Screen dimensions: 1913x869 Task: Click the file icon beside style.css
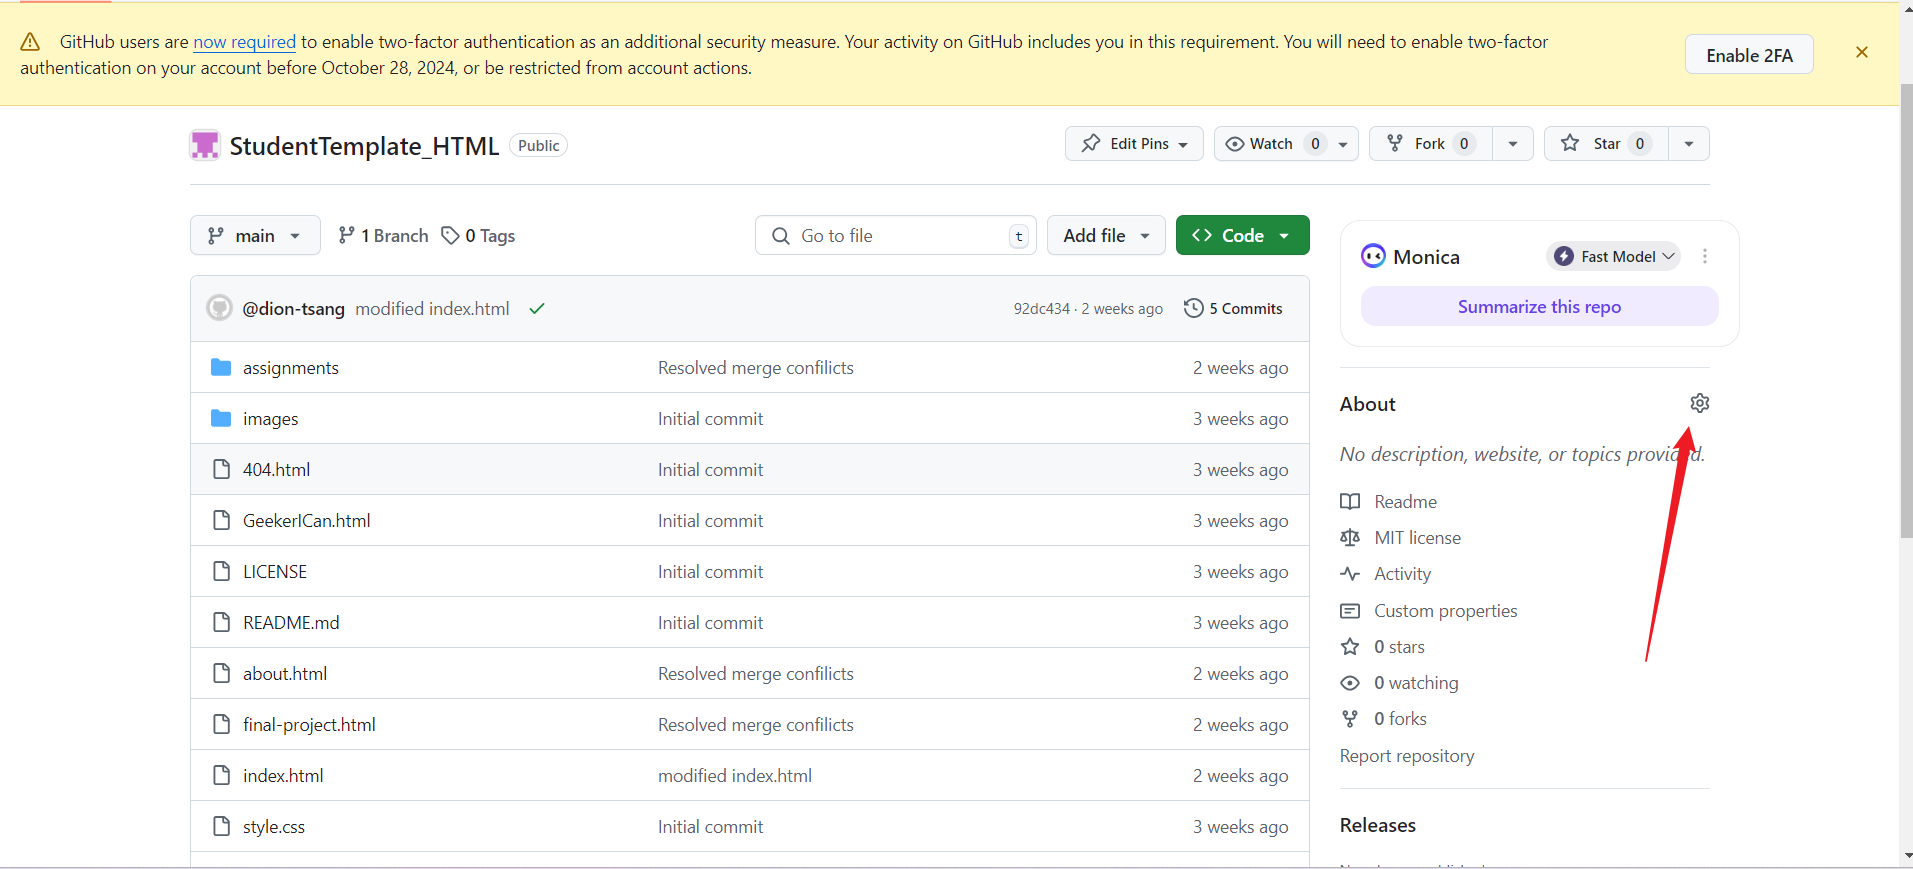(221, 826)
